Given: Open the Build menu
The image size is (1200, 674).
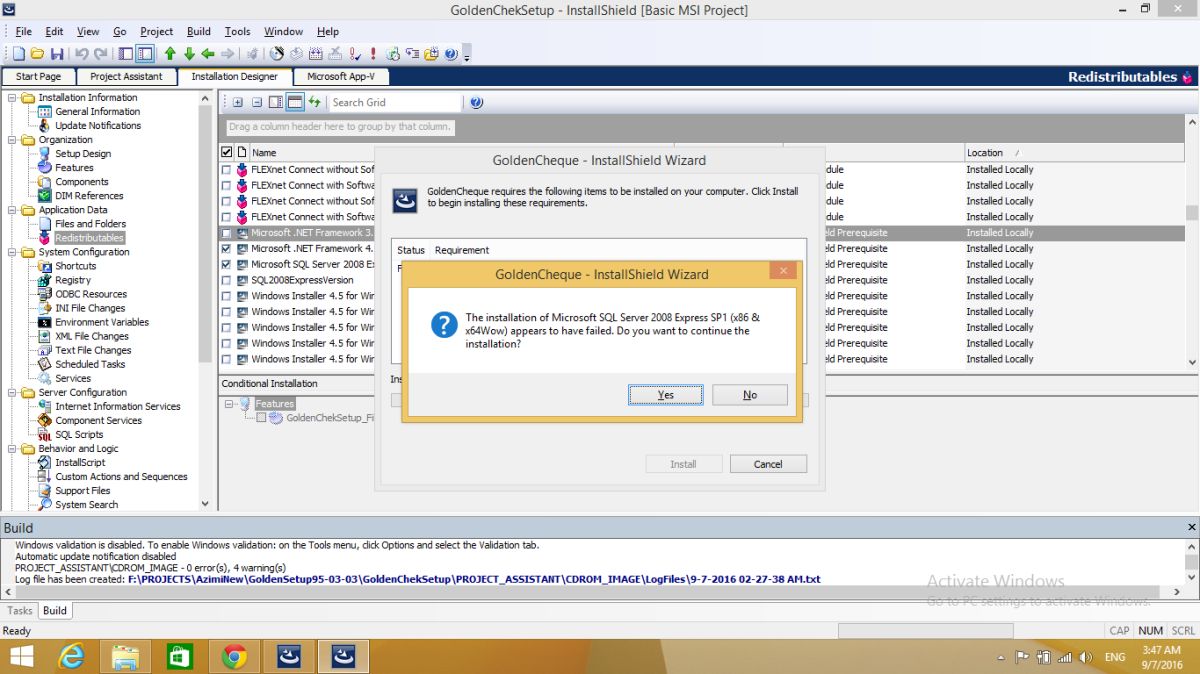Looking at the screenshot, I should pos(198,31).
